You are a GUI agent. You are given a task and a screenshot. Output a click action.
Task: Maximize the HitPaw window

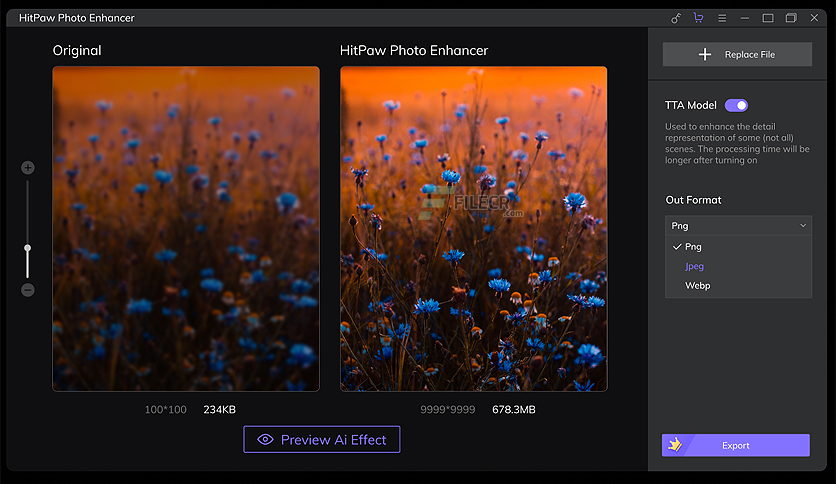click(x=768, y=18)
